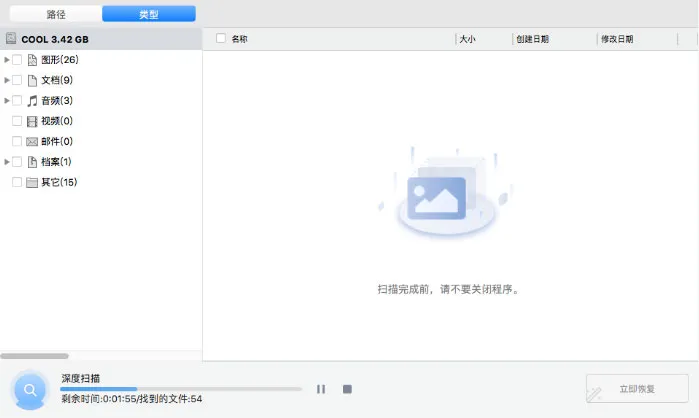
Task: Select the 图形(26) tree row
Action: tap(101, 59)
